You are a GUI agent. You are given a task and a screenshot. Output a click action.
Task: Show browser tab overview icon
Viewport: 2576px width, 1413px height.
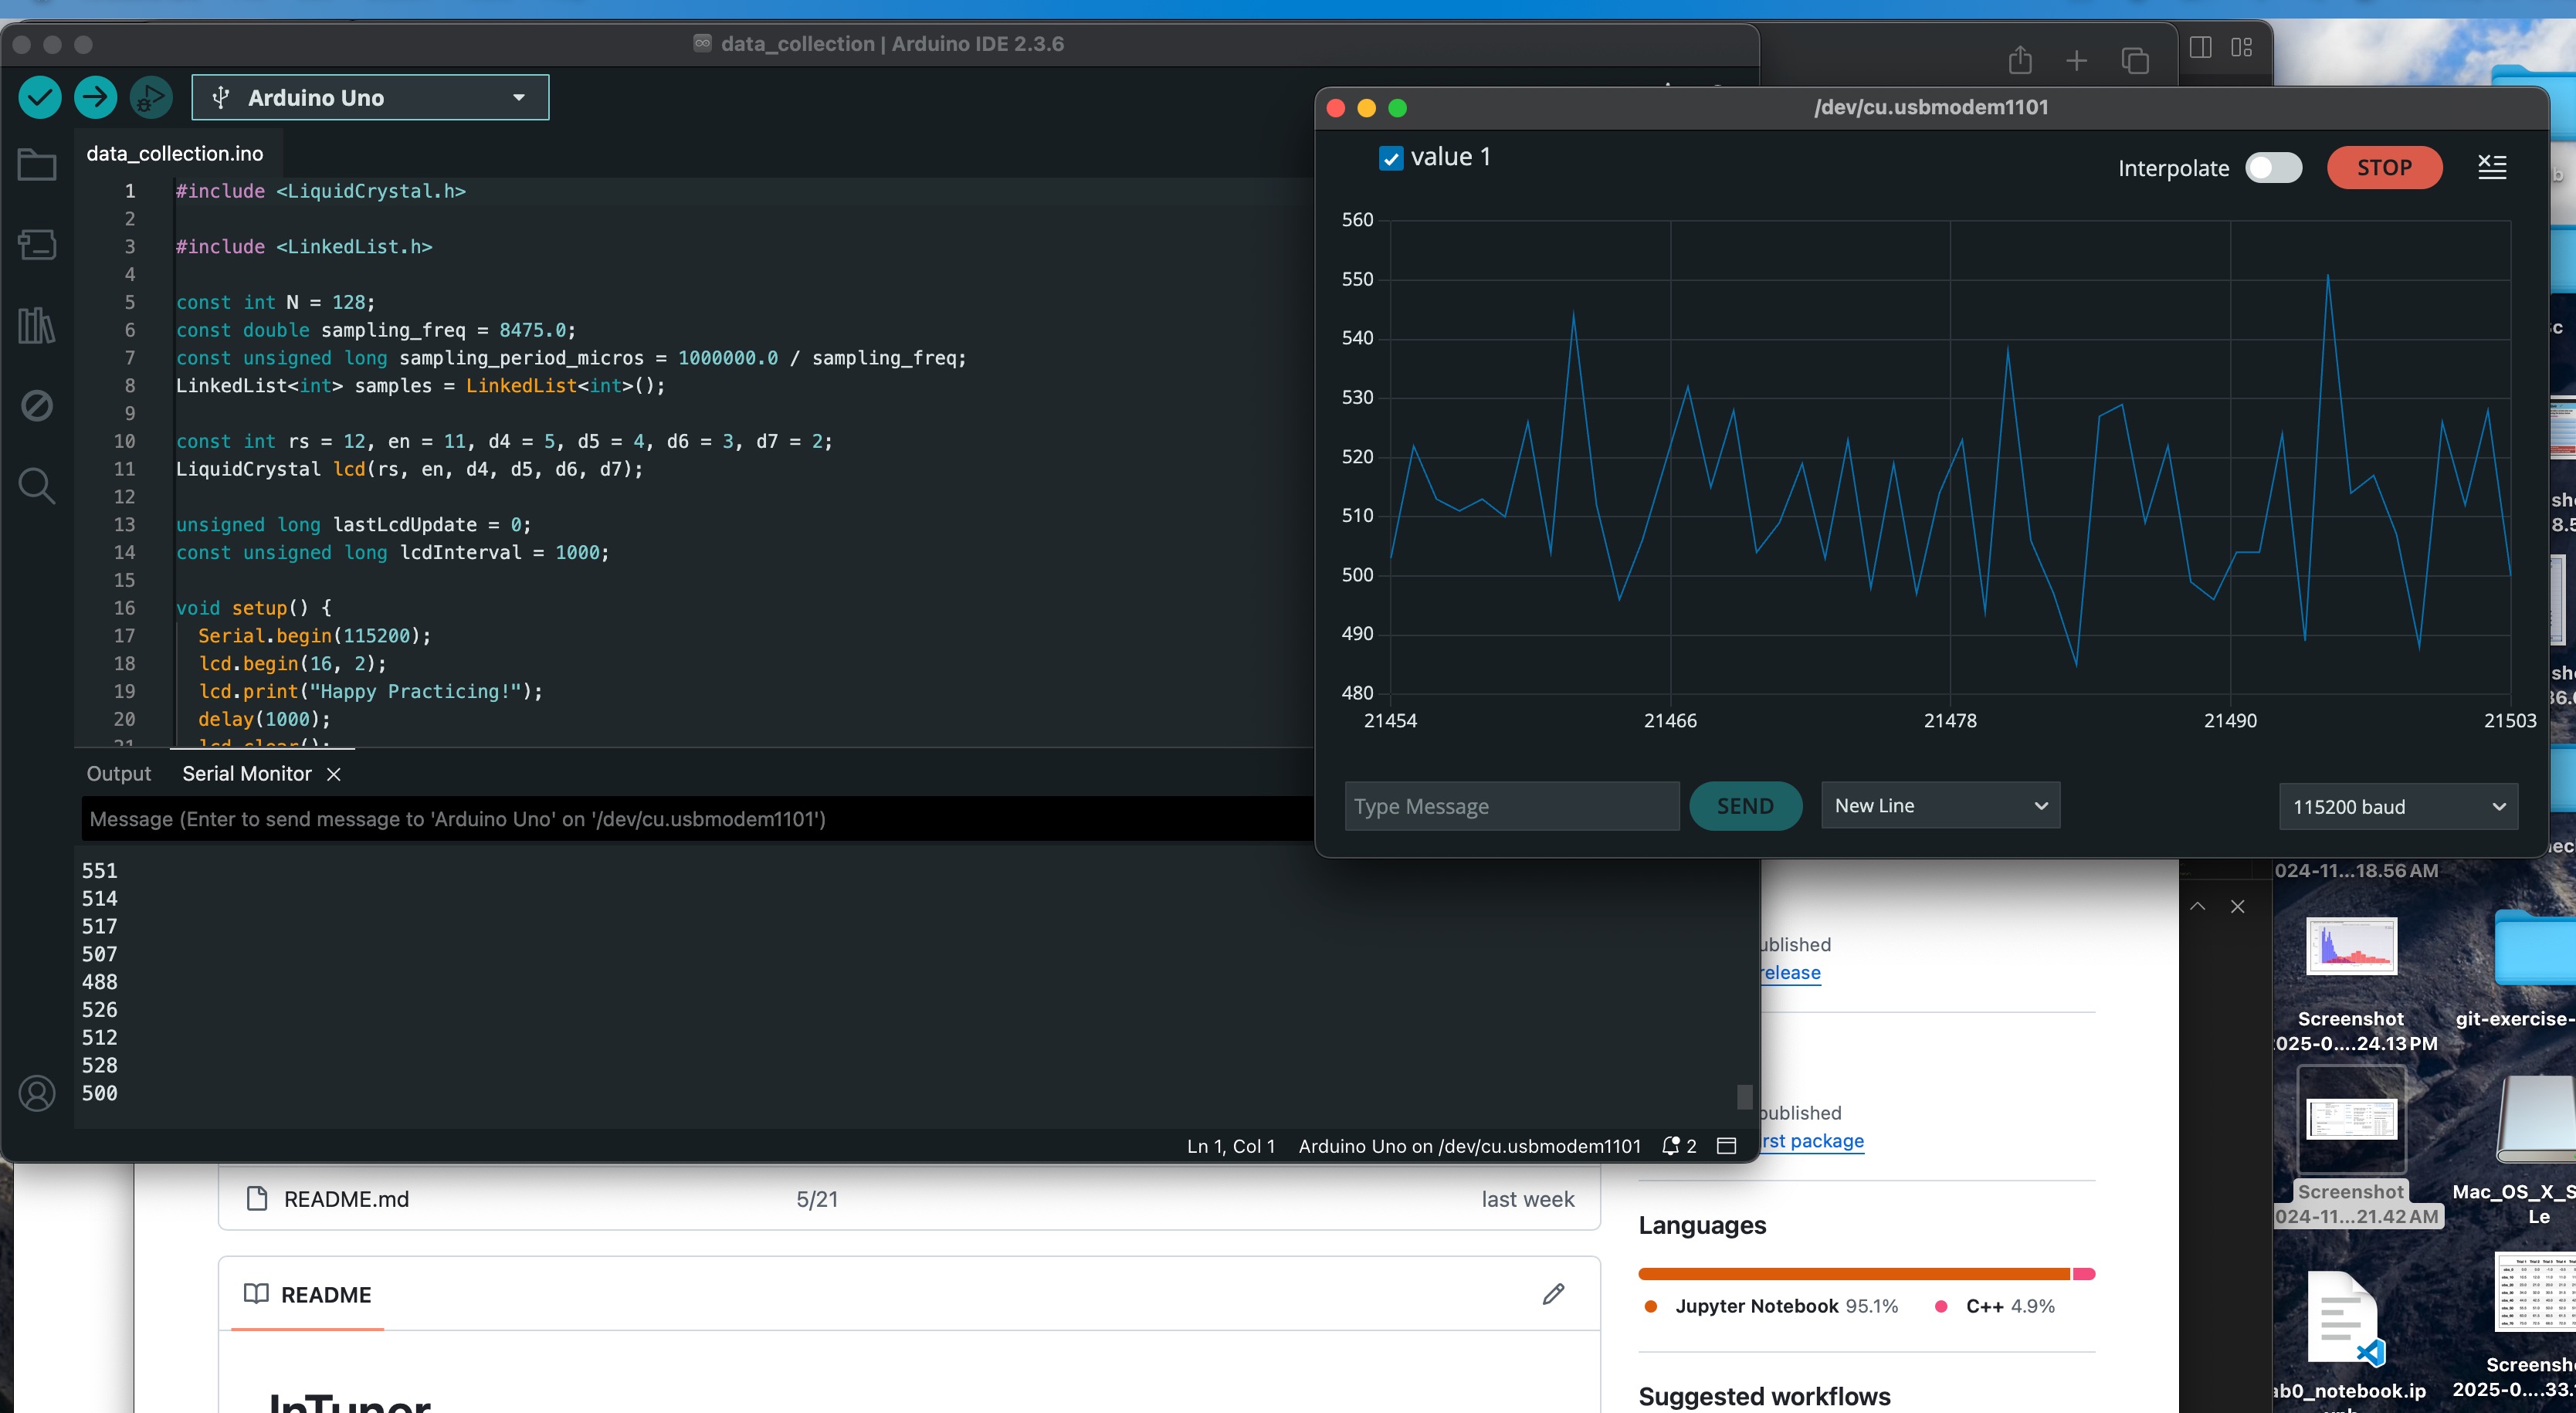point(2135,61)
